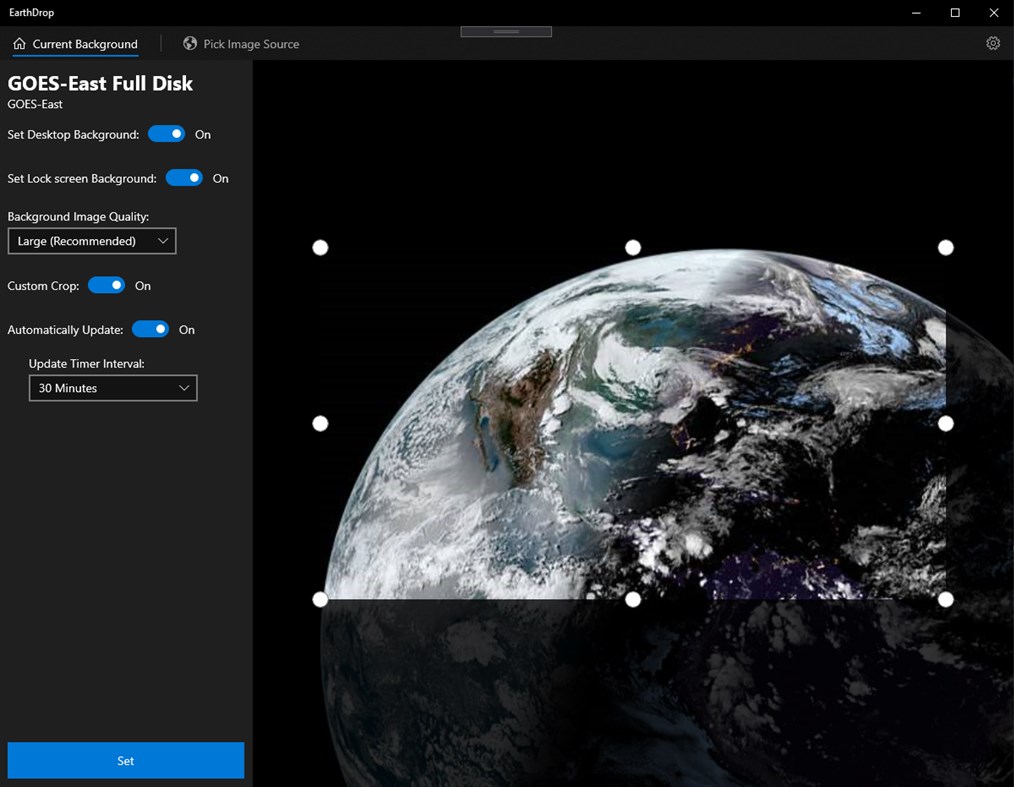Turn off Set Desktop Background
The width and height of the screenshot is (1014, 787).
166,133
